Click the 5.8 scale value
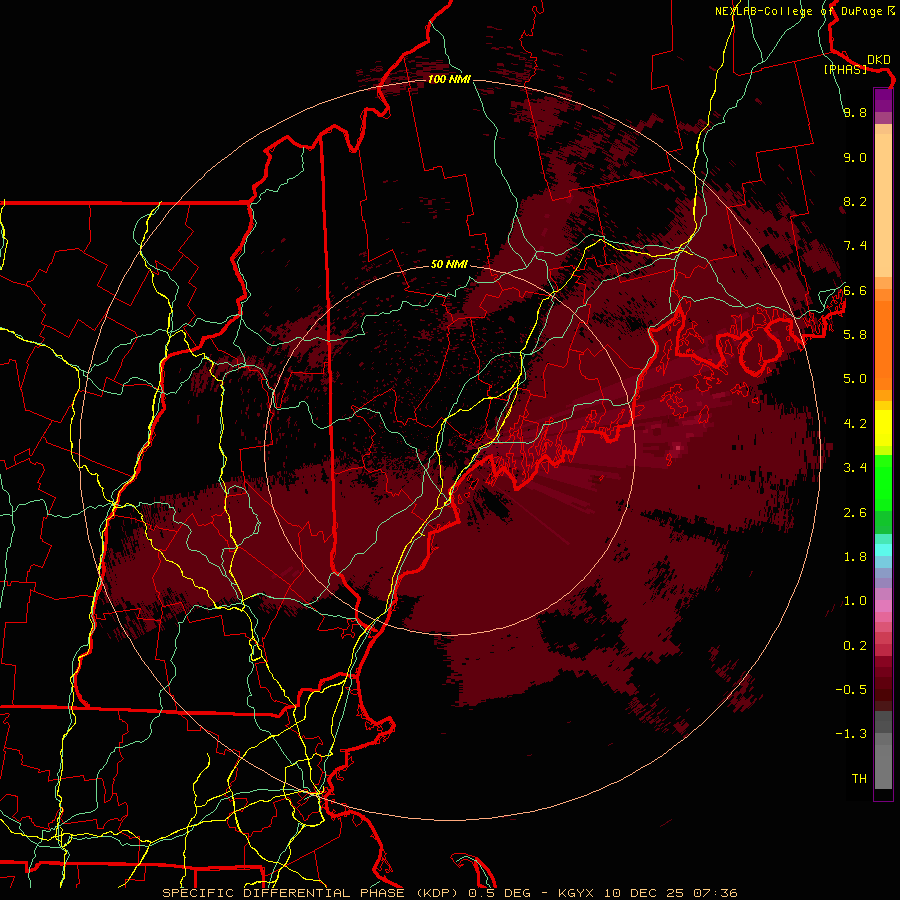Image resolution: width=900 pixels, height=900 pixels. [855, 335]
